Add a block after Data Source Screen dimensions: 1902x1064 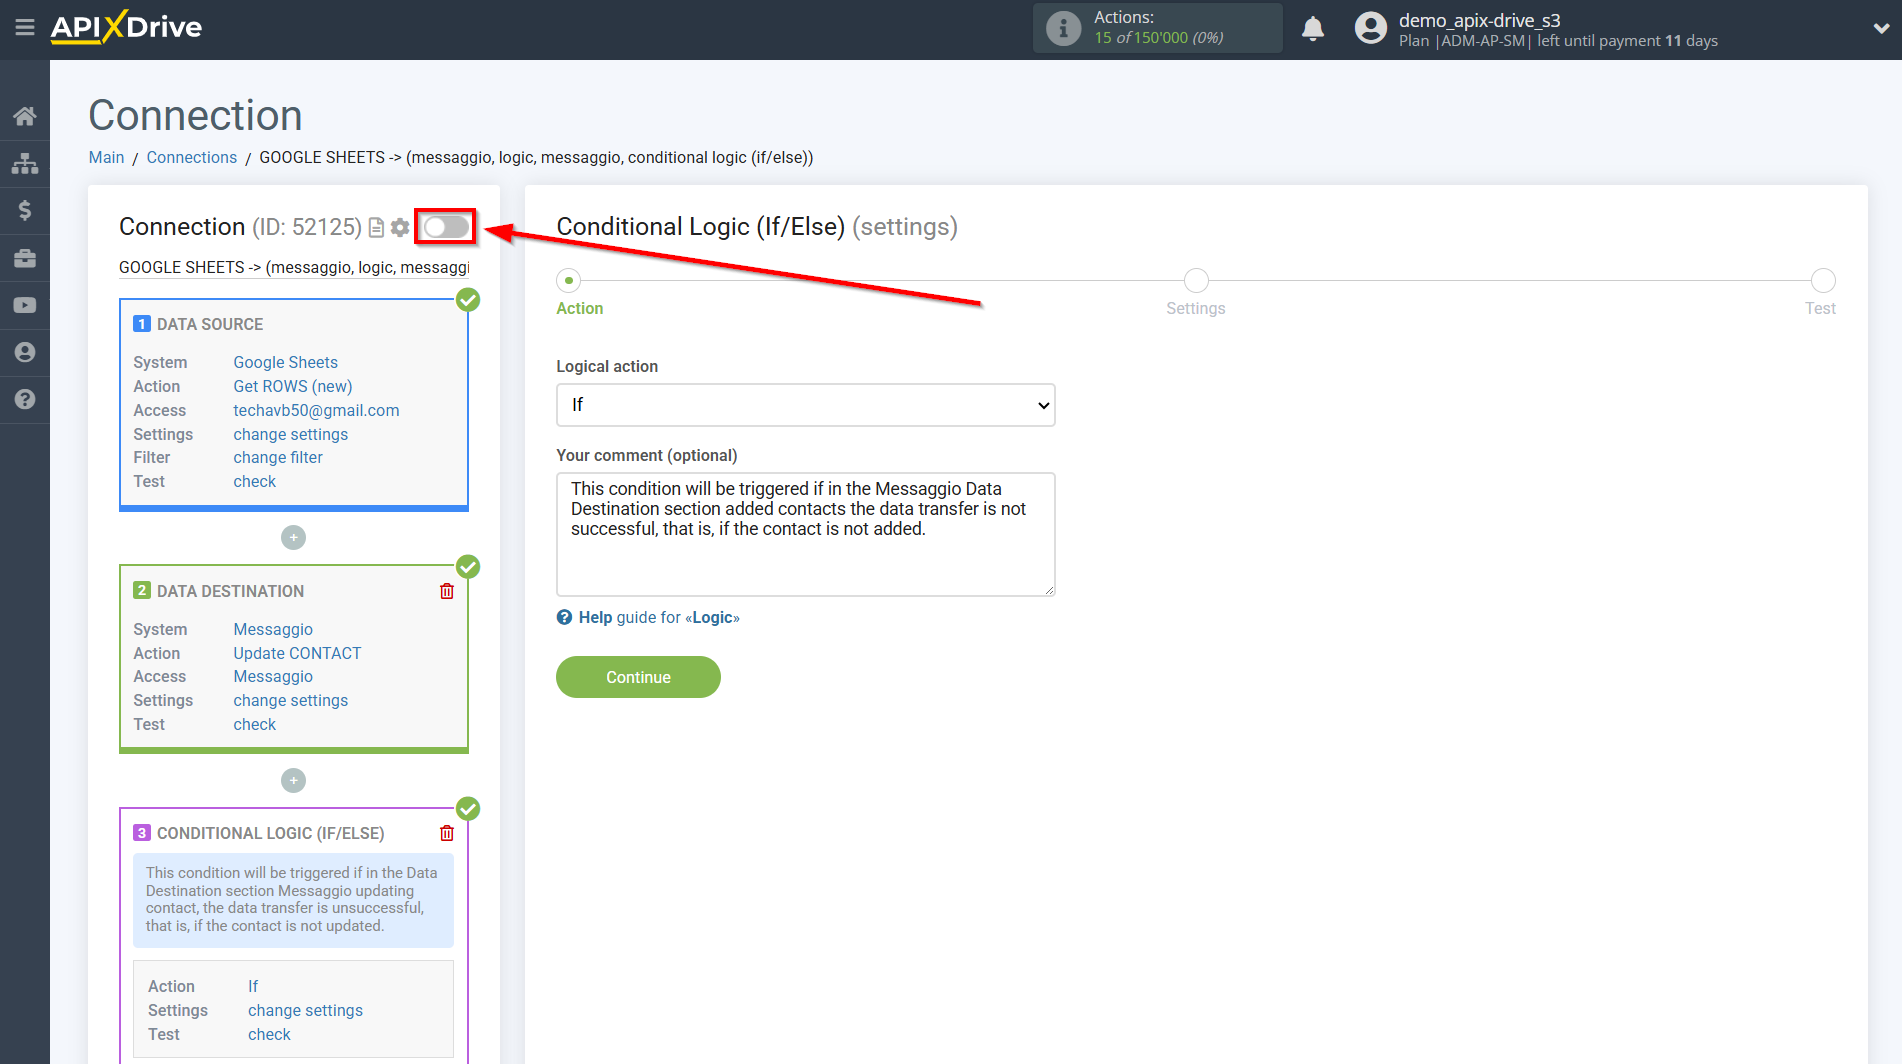point(293,538)
